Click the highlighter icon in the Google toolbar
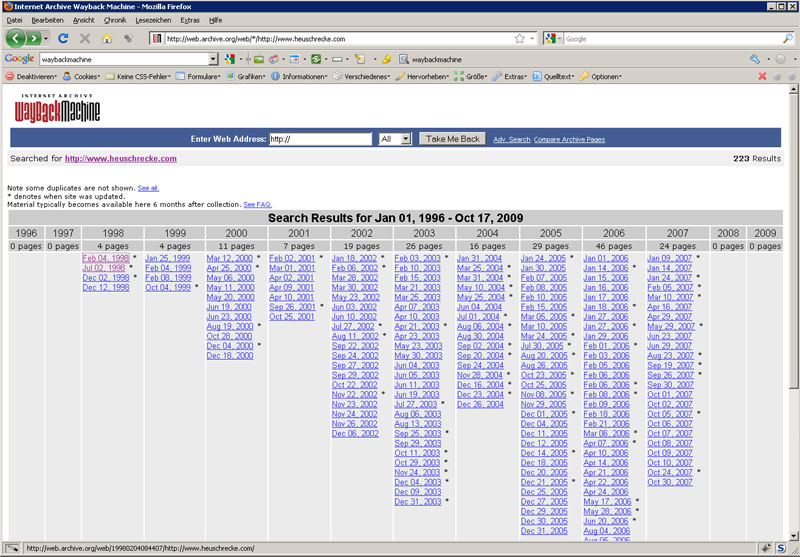This screenshot has width=800, height=557. point(386,59)
